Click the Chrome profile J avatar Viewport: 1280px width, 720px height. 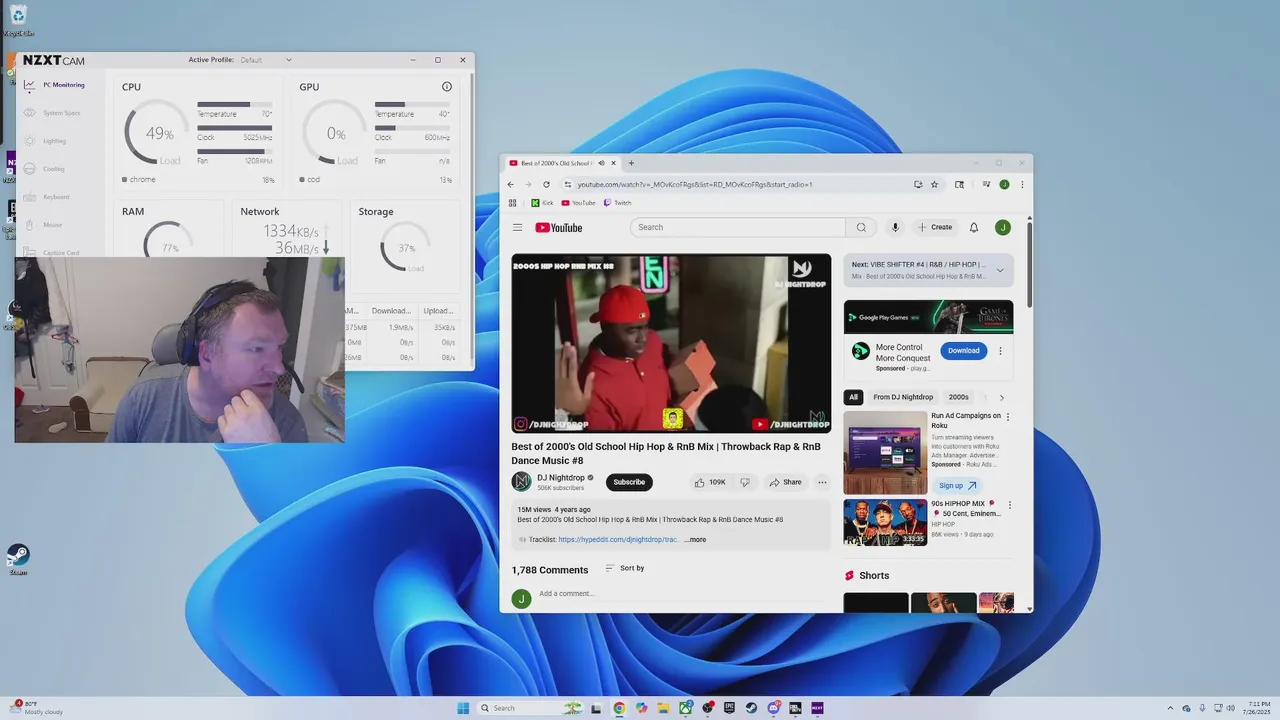click(x=1004, y=184)
